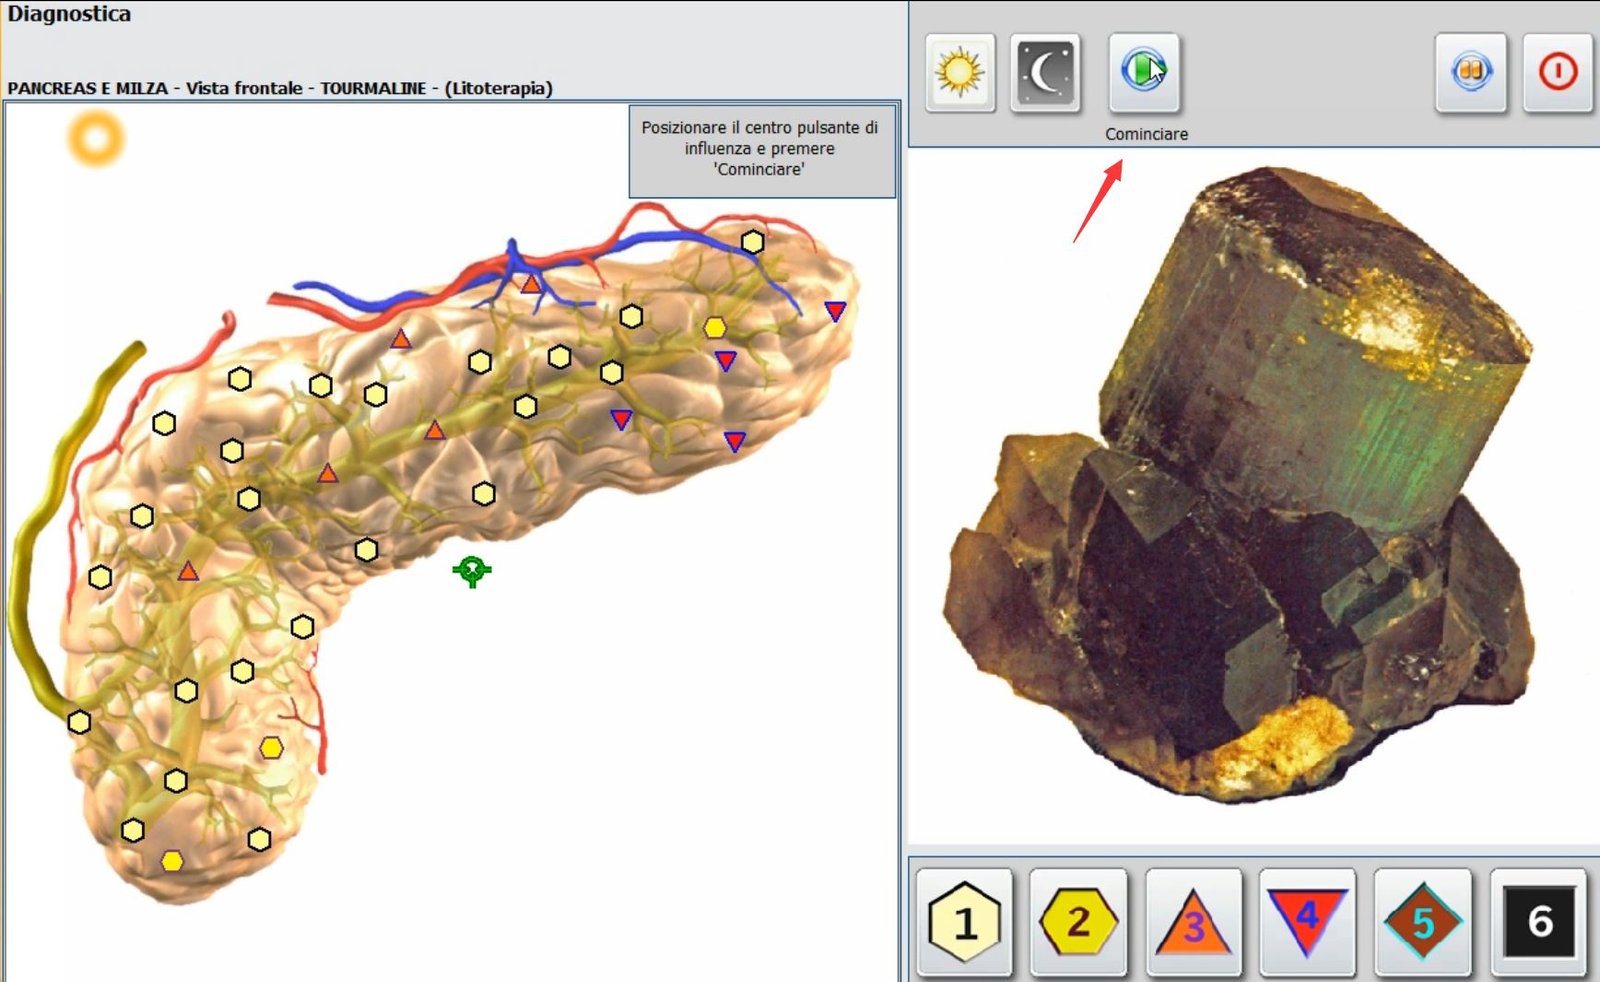Select the yellow hexagon level 2 button
1600x982 pixels.
click(1078, 922)
